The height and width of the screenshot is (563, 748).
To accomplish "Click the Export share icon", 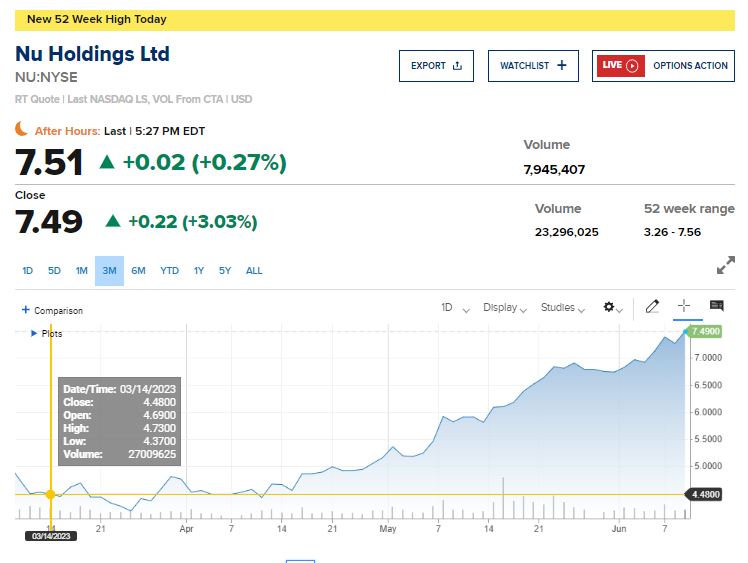I will click(x=457, y=65).
